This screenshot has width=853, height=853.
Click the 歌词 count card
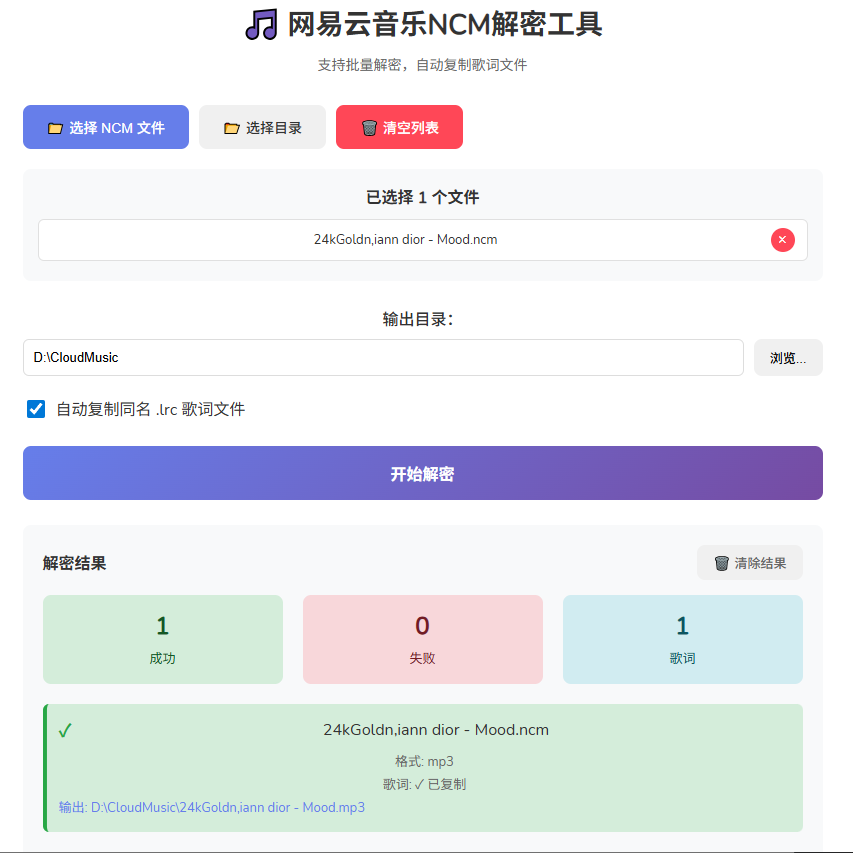683,639
